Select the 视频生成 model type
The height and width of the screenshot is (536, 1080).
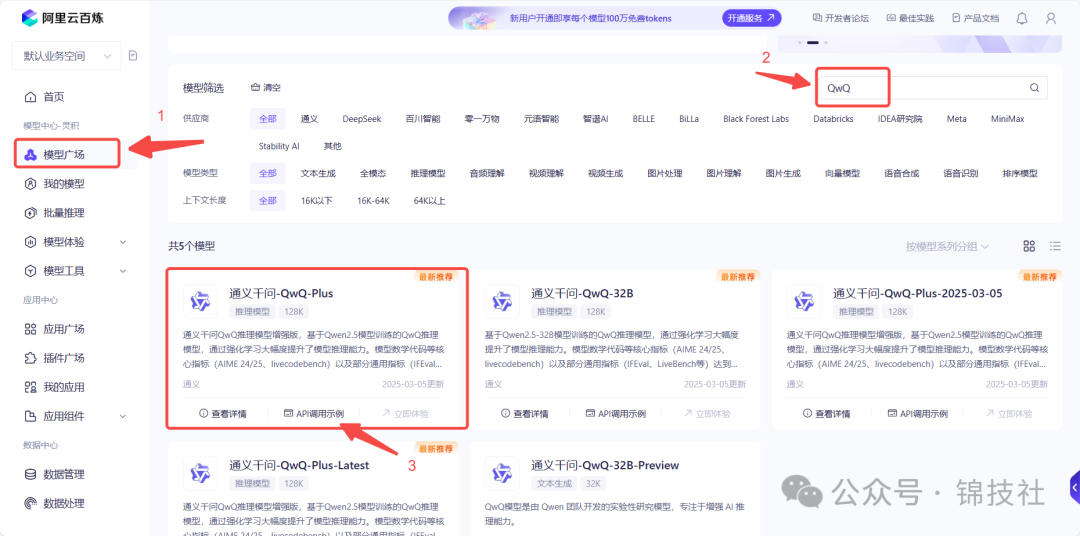point(605,174)
